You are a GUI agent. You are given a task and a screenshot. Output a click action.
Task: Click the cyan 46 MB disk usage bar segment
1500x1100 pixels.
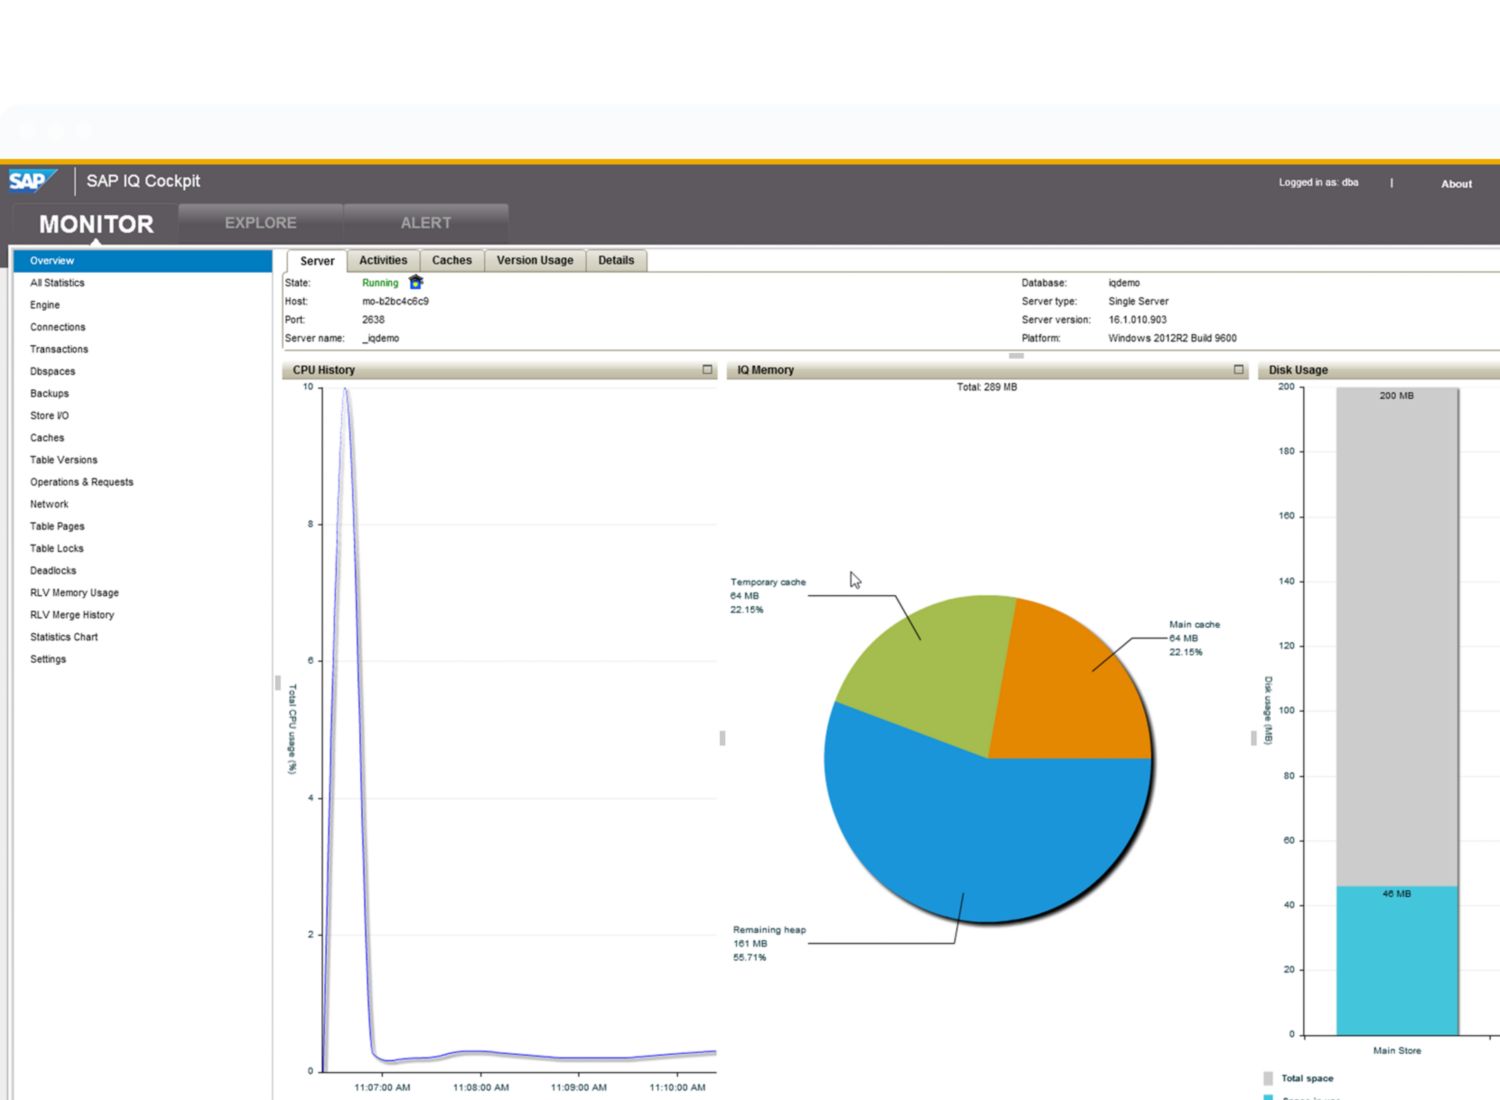click(x=1397, y=960)
